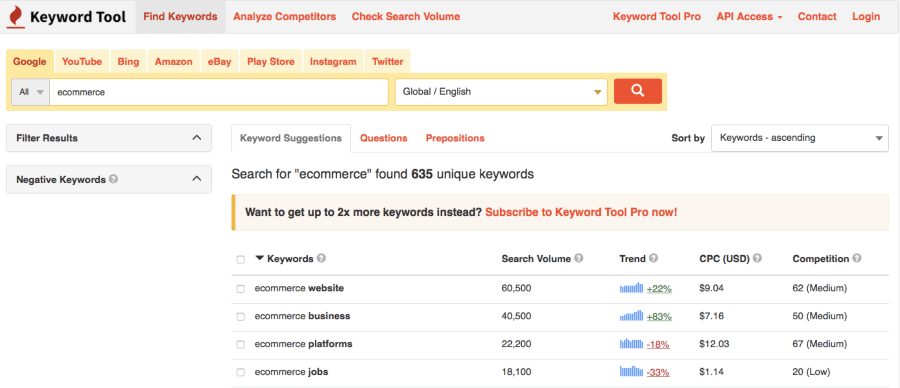Image resolution: width=900 pixels, height=388 pixels.
Task: Click trend chart for ecommerce business
Action: (631, 316)
